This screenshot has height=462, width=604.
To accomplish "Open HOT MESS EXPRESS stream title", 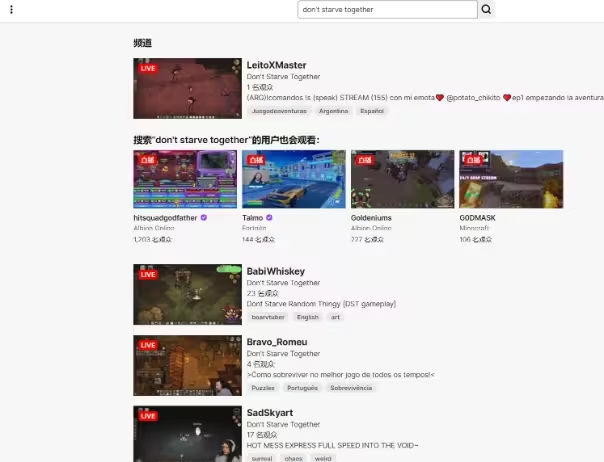I will tap(332, 445).
